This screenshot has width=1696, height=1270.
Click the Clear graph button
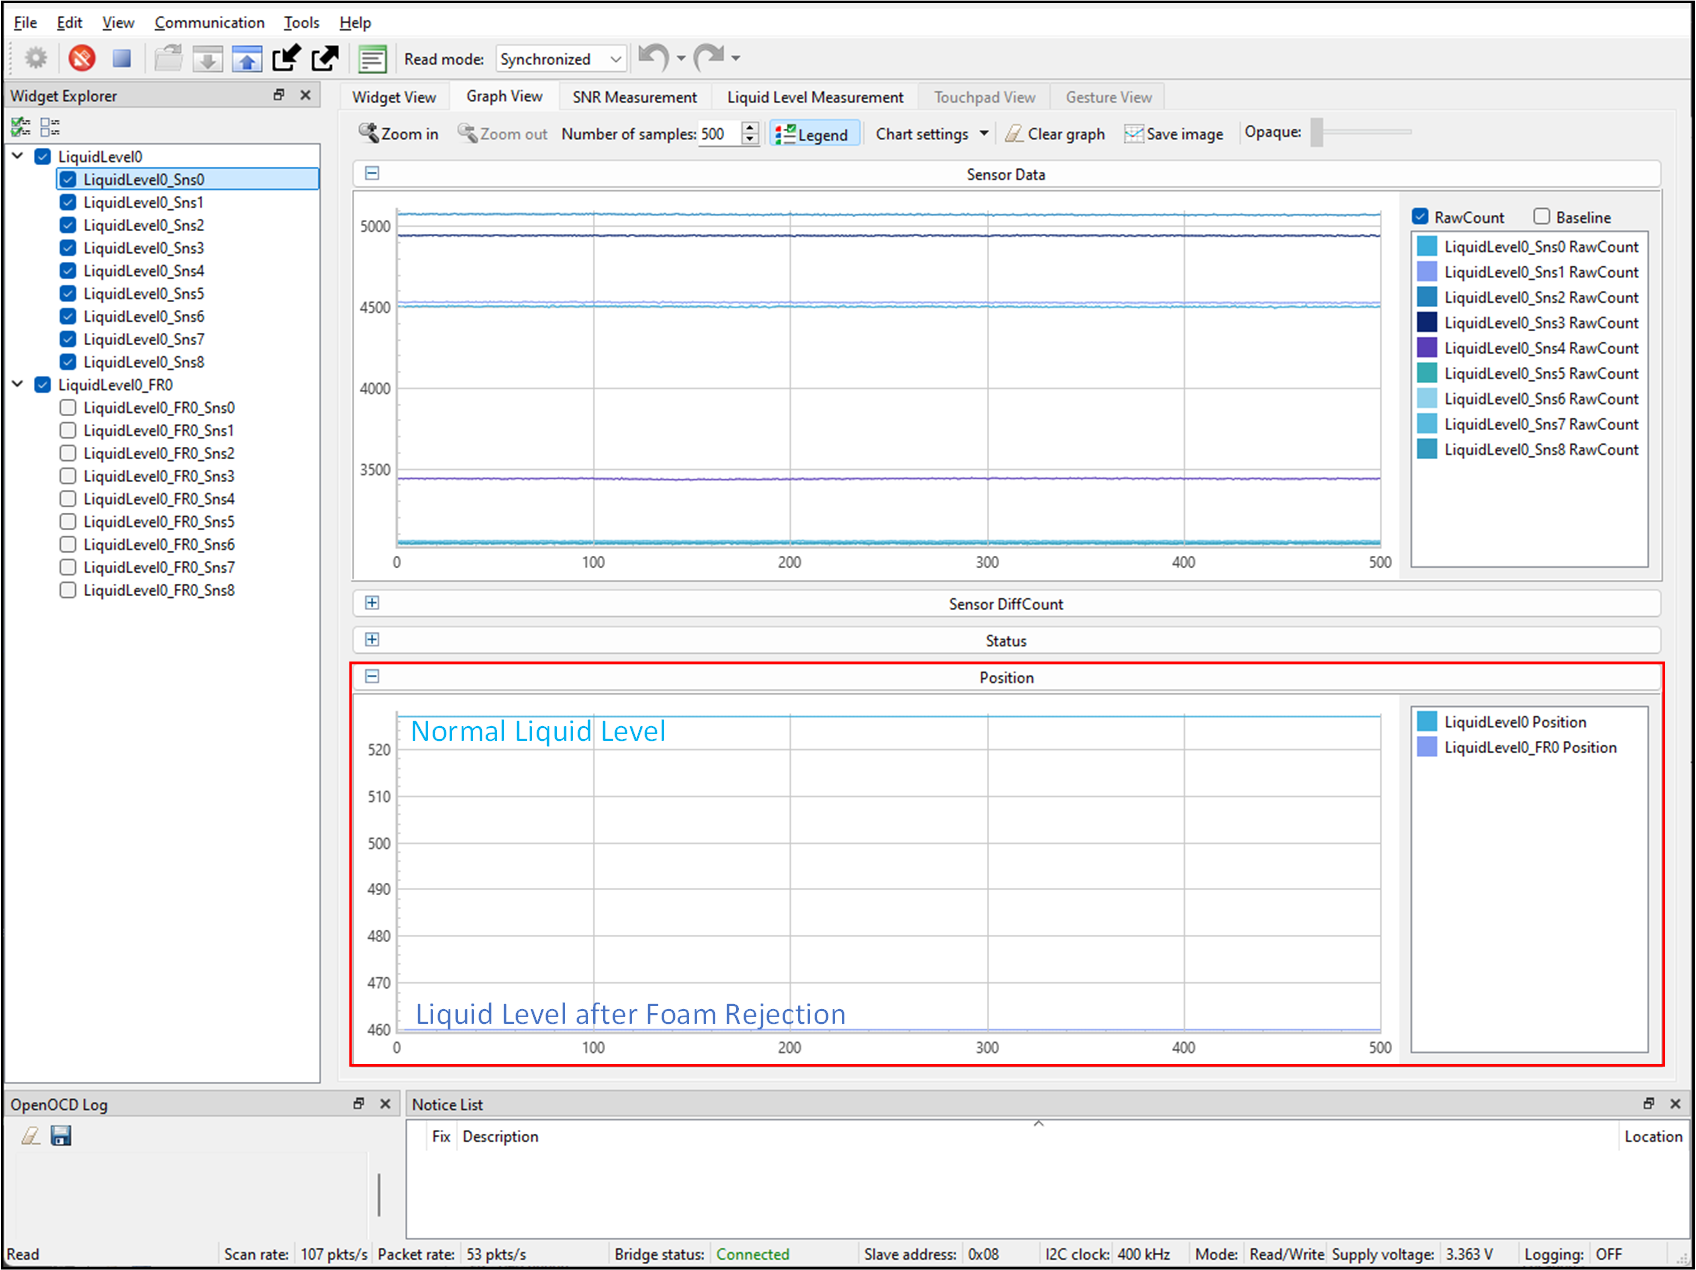tap(1055, 134)
